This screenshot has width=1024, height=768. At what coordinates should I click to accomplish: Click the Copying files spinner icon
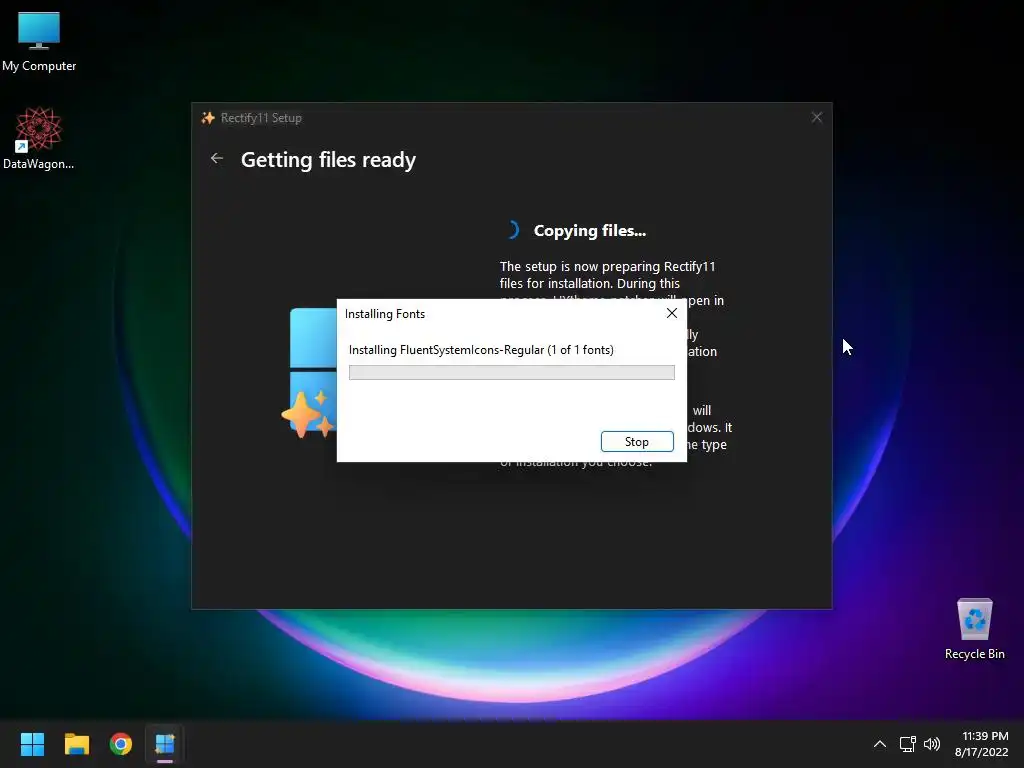tap(513, 230)
